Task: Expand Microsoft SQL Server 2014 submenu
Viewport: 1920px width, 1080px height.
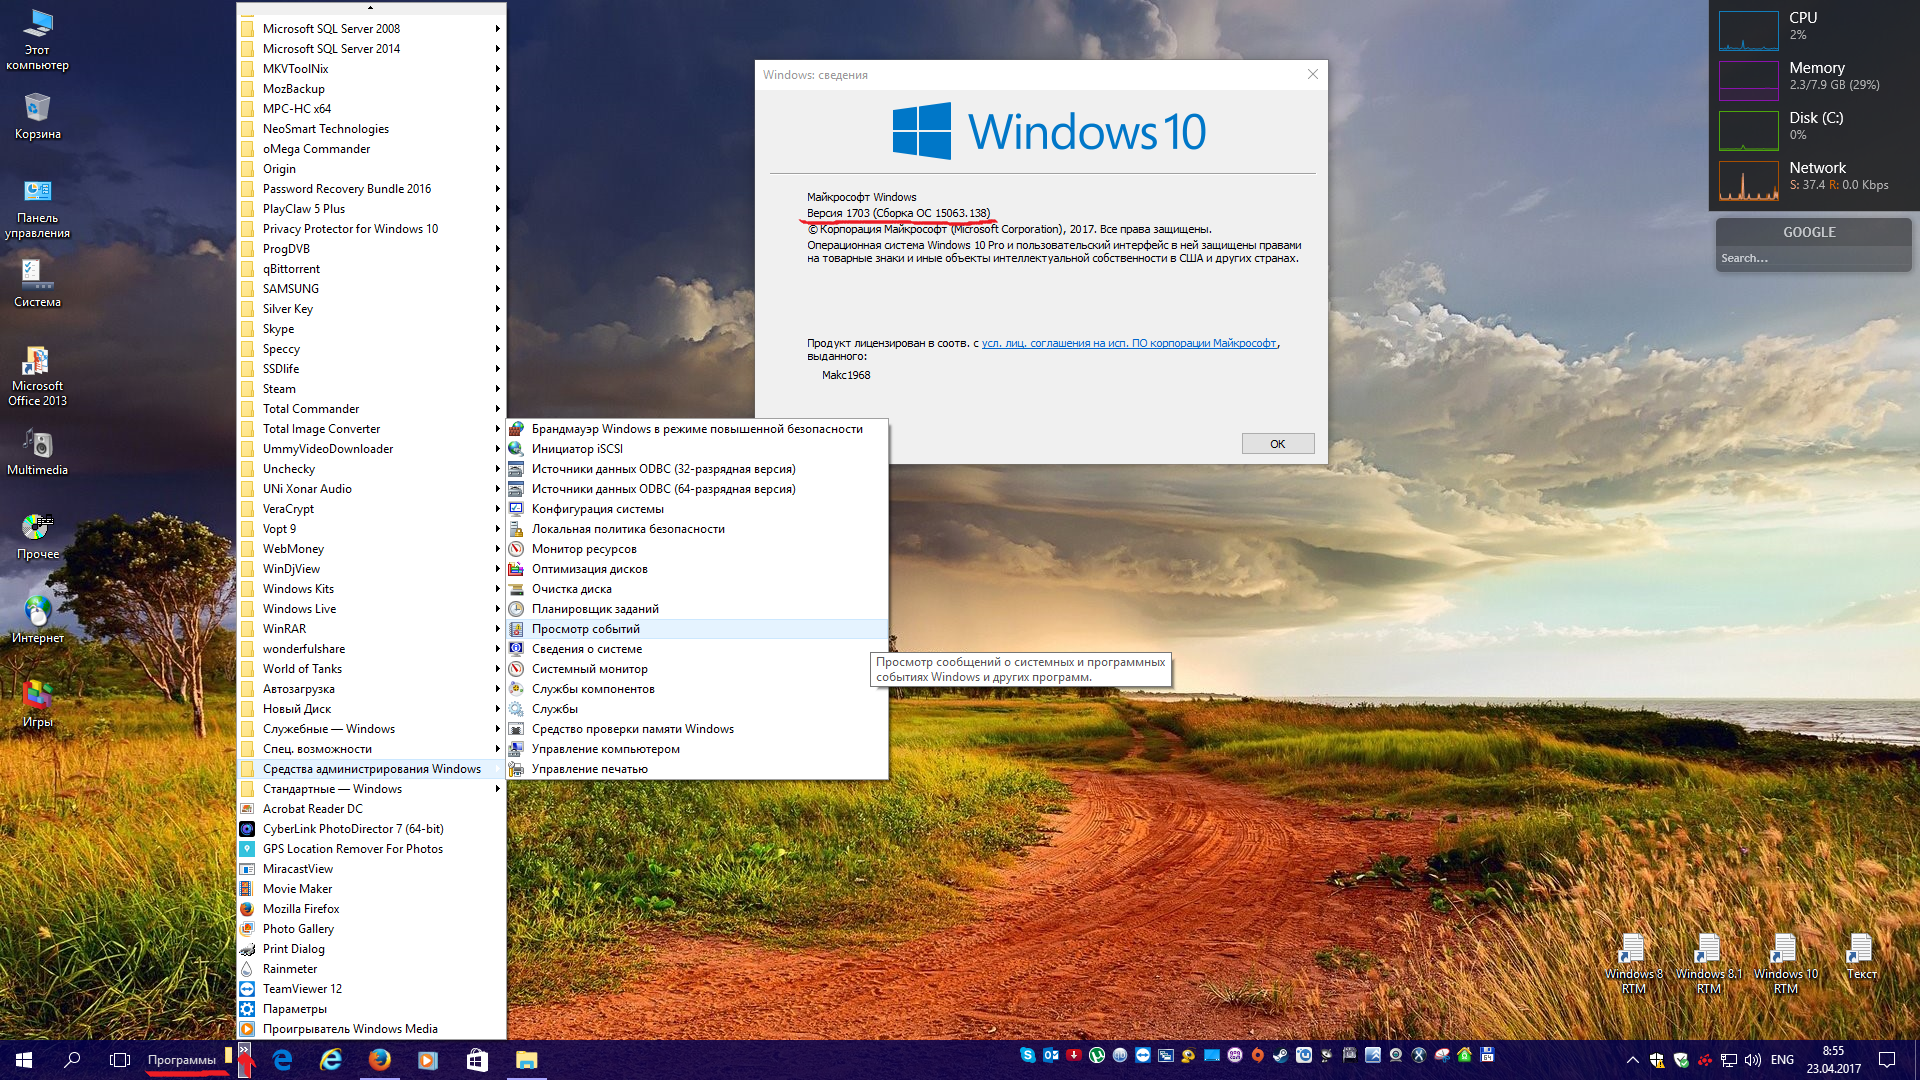Action: [371, 49]
